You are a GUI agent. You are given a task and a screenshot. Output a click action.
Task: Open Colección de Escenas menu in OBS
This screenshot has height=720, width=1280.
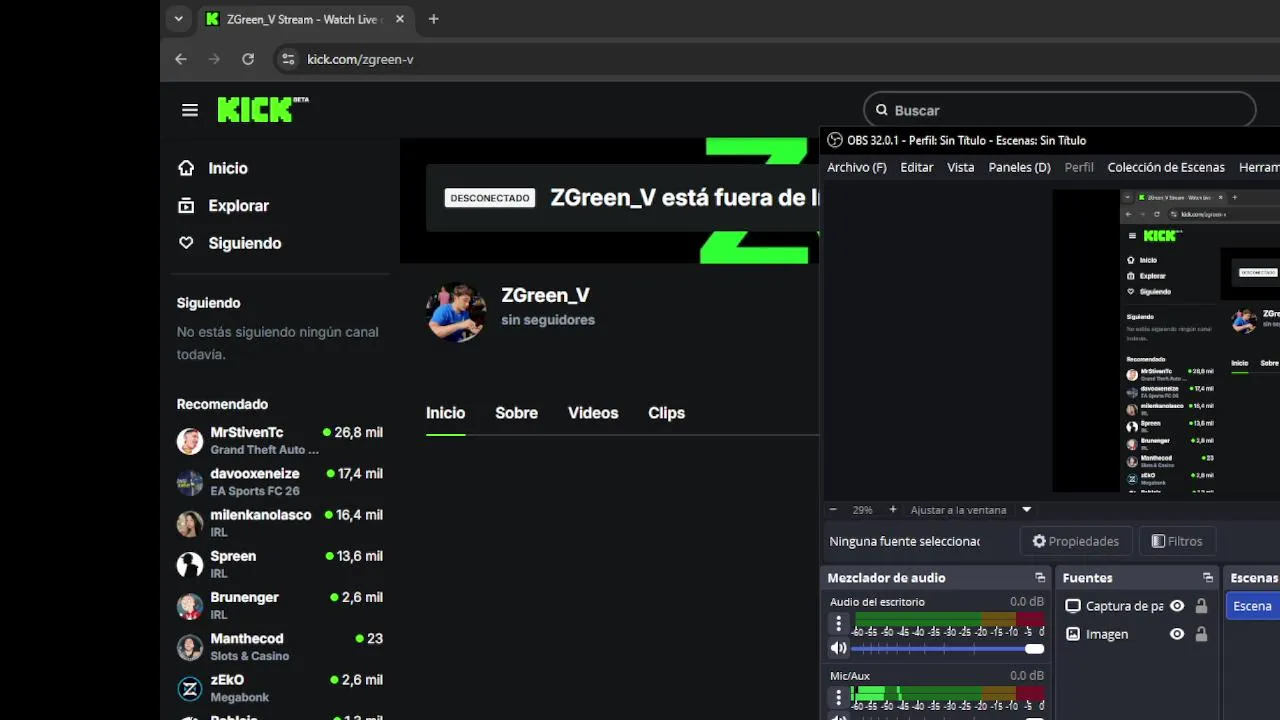click(1166, 167)
